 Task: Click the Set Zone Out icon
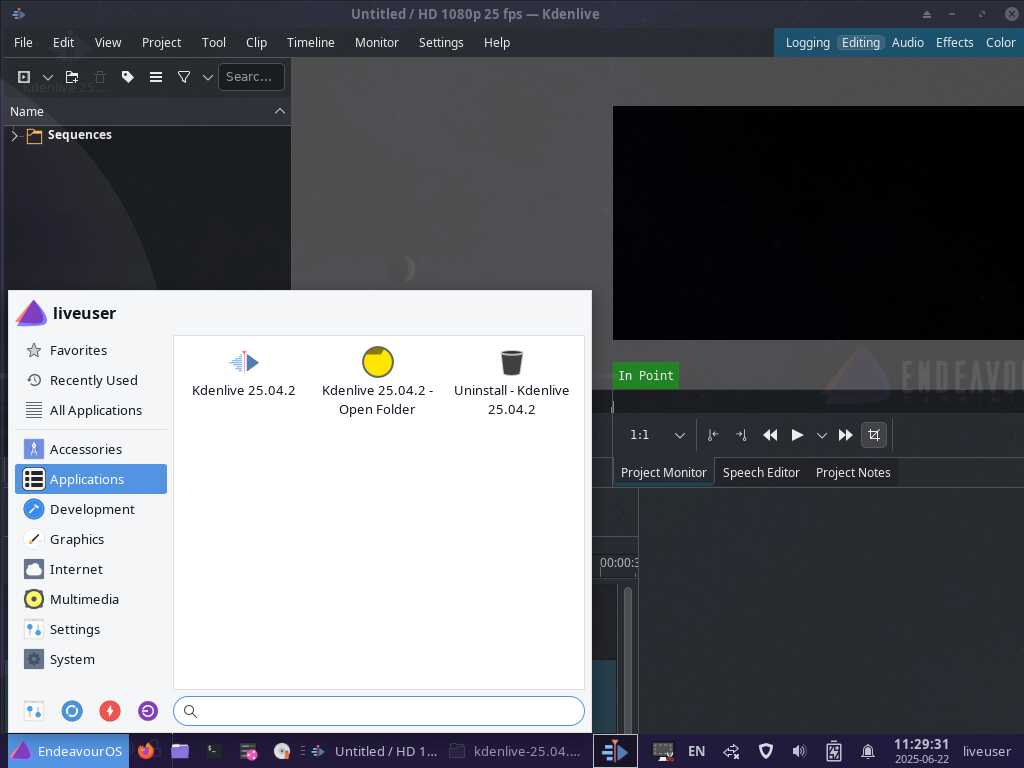[741, 435]
